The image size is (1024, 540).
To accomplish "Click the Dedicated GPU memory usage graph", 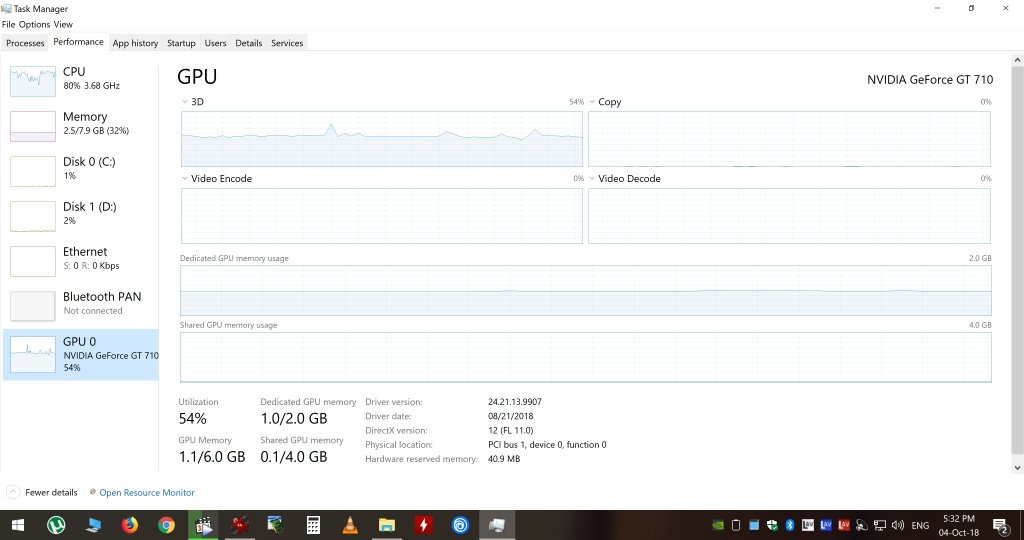I will pos(586,290).
